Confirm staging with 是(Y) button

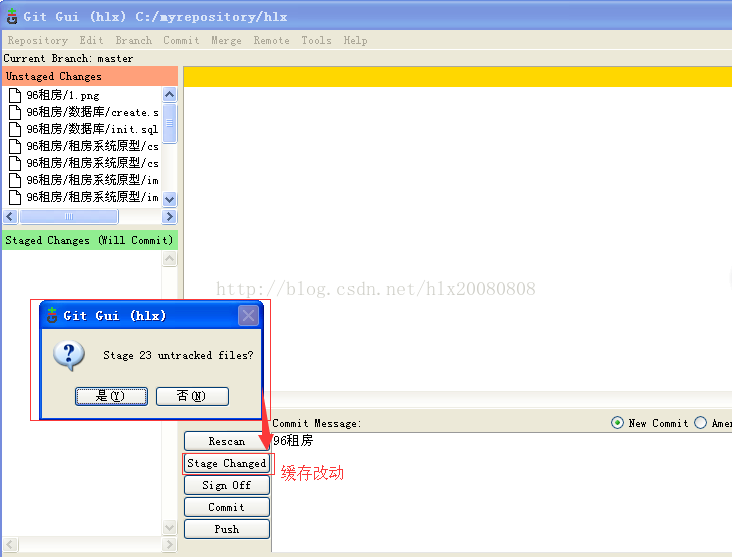(111, 396)
